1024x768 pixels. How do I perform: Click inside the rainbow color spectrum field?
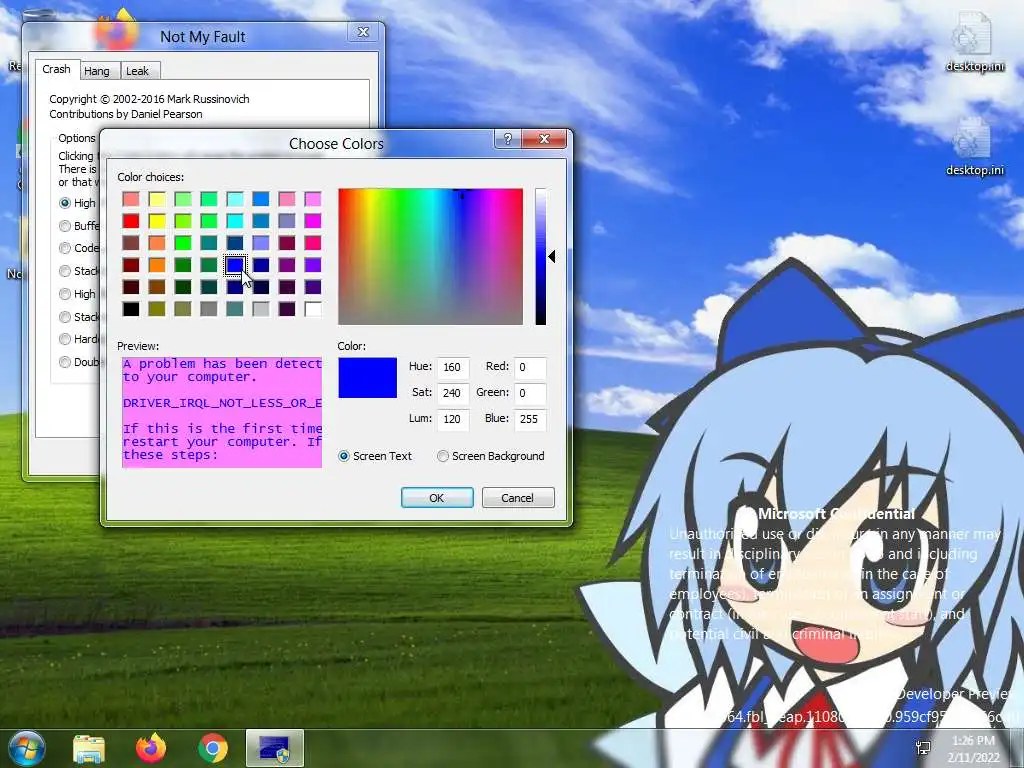pyautogui.click(x=430, y=257)
